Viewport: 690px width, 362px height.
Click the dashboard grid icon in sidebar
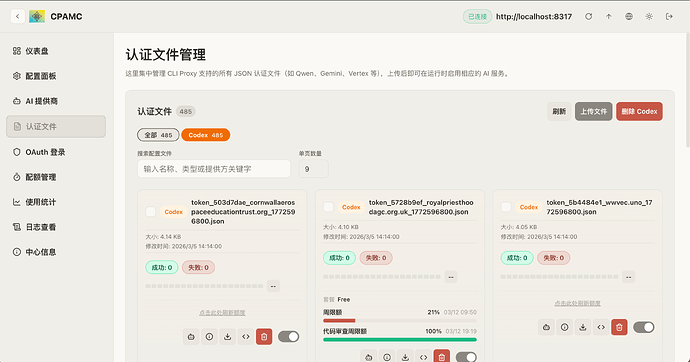[x=17, y=51]
